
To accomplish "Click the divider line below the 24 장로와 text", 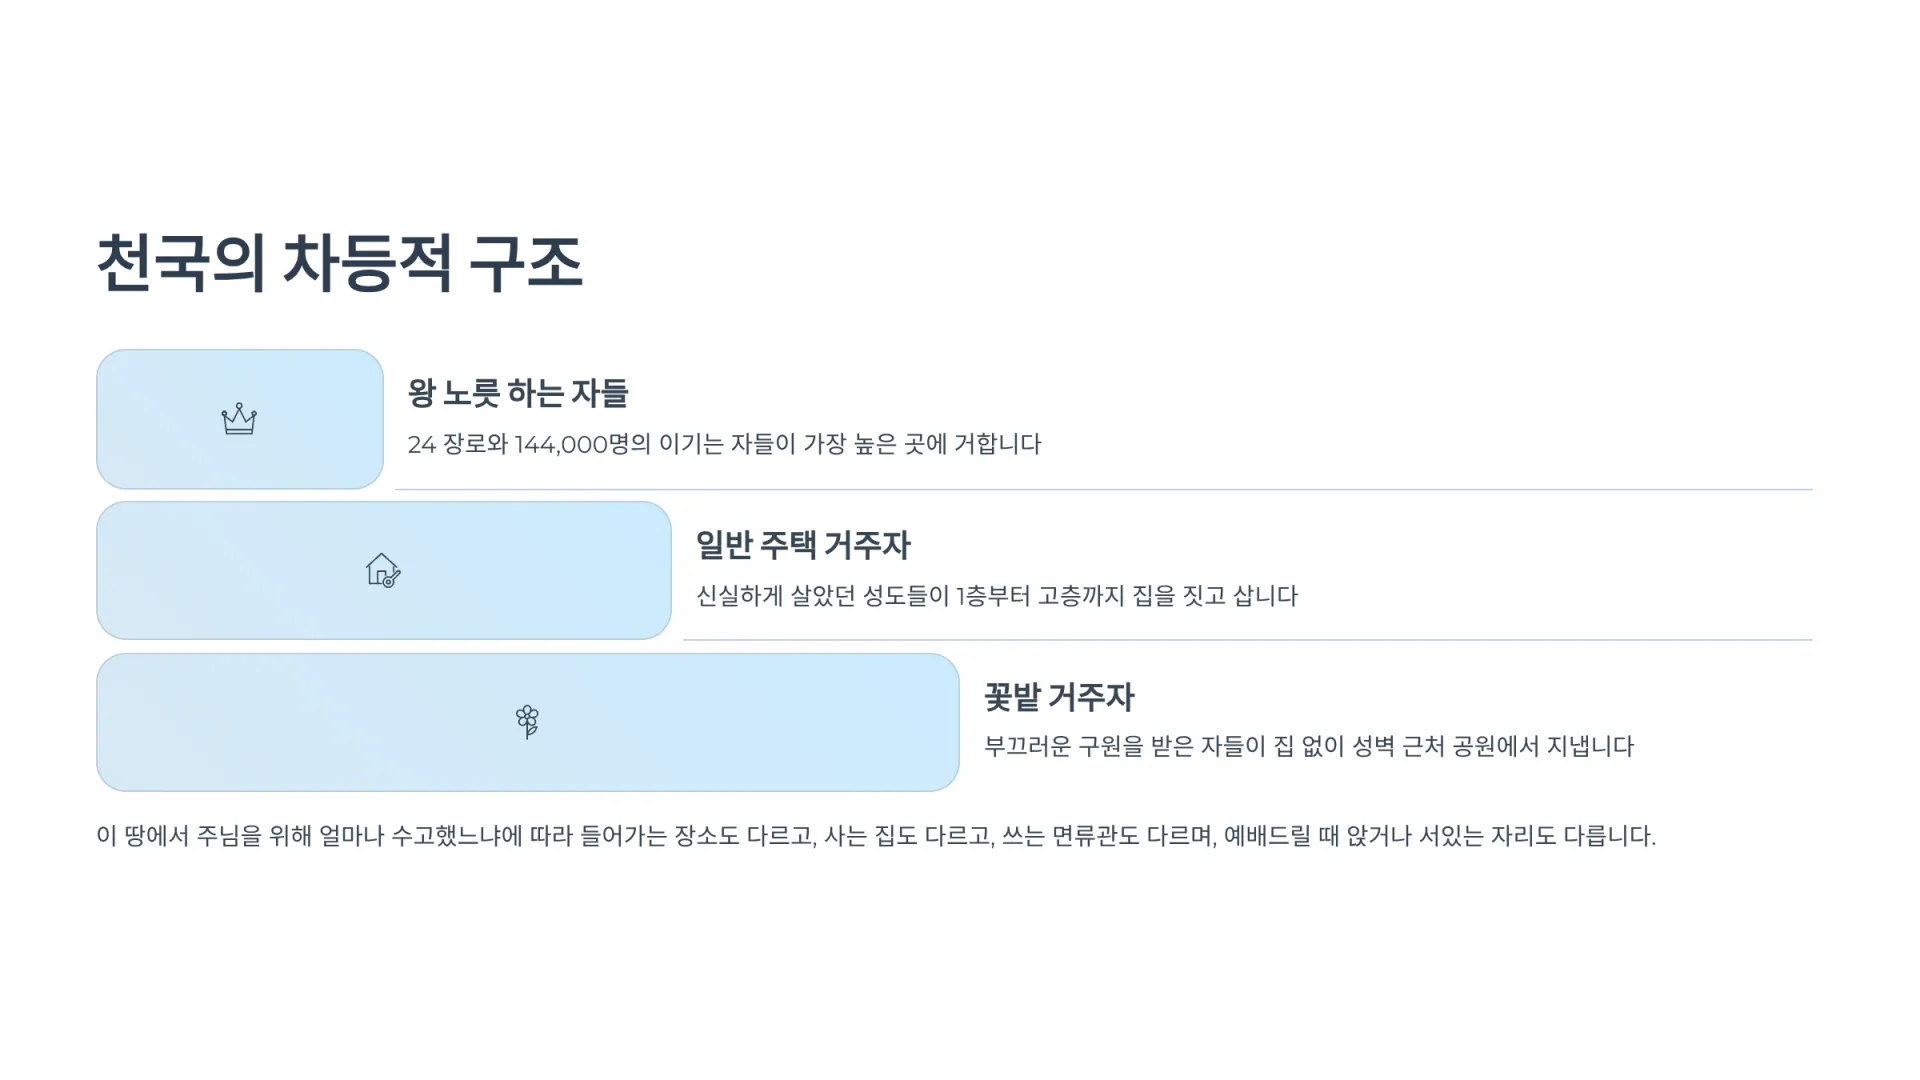I will click(1103, 490).
